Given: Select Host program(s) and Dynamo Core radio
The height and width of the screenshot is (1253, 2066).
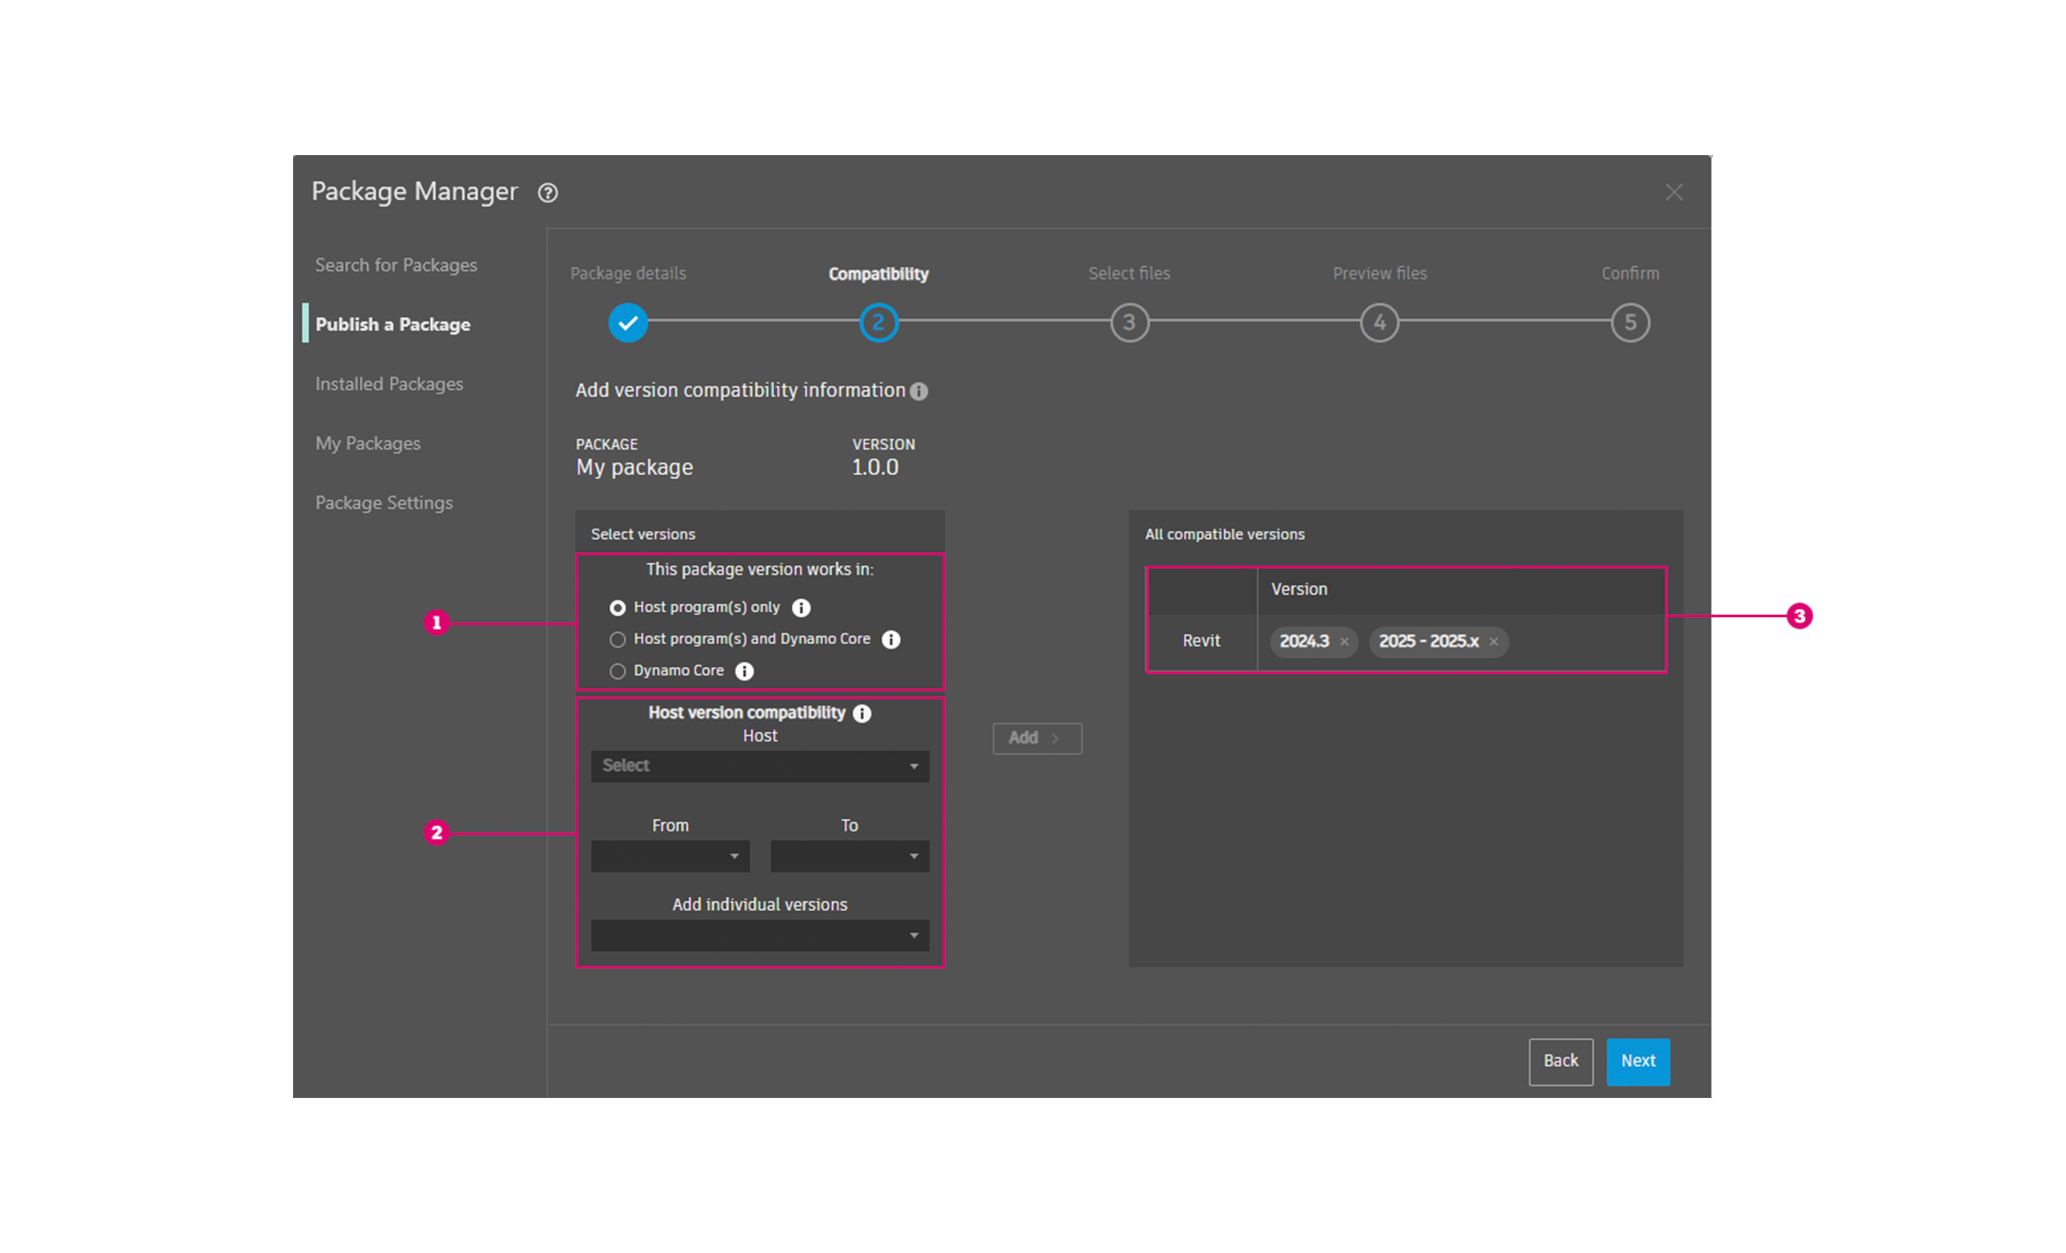Looking at the screenshot, I should [x=618, y=640].
